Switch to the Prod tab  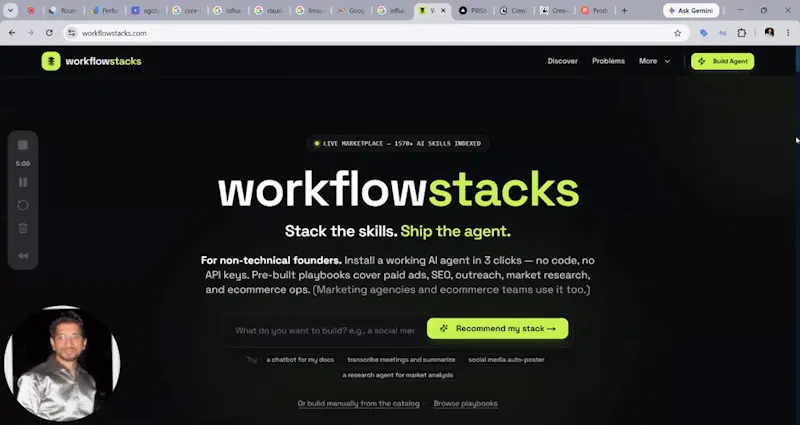[595, 10]
